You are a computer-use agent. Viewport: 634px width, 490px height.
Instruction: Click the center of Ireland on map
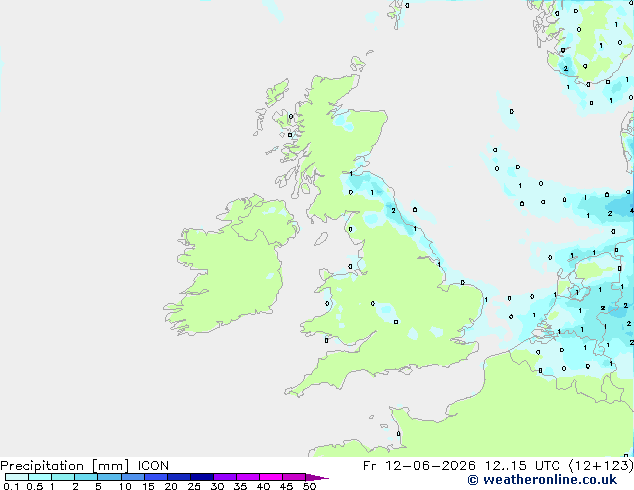click(230, 271)
